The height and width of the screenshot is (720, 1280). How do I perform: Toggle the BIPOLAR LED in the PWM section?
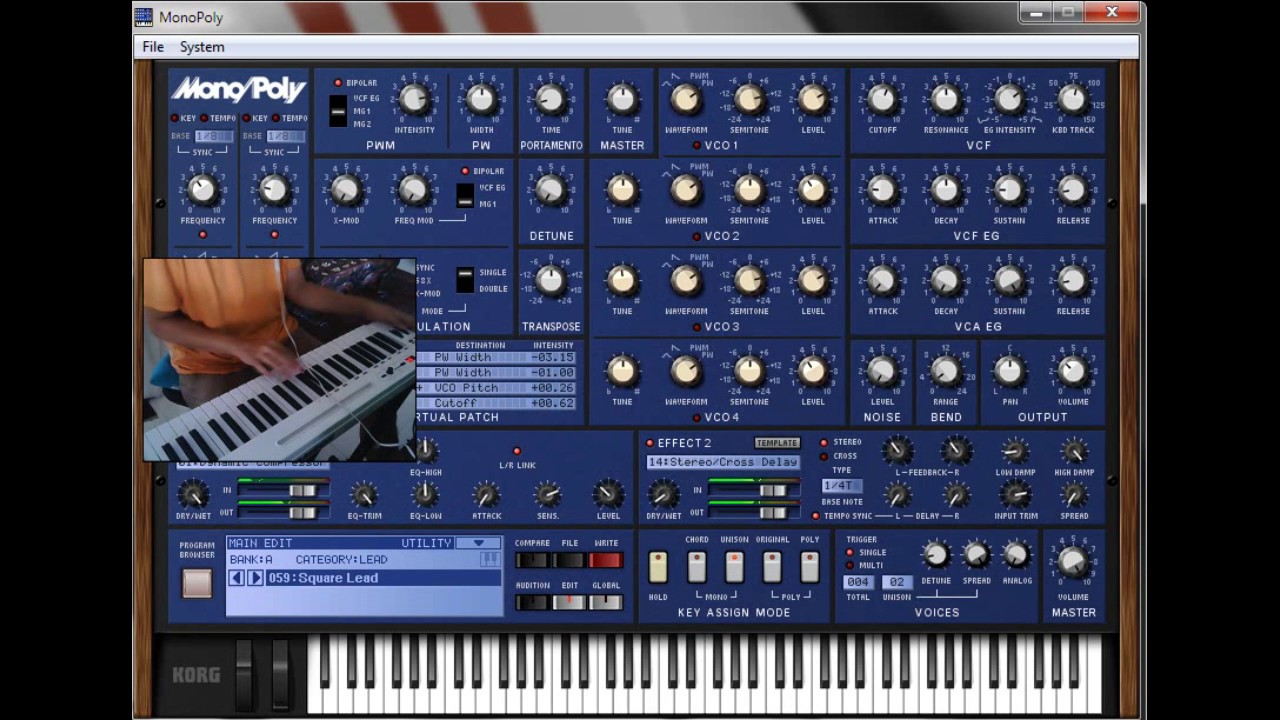(x=338, y=83)
